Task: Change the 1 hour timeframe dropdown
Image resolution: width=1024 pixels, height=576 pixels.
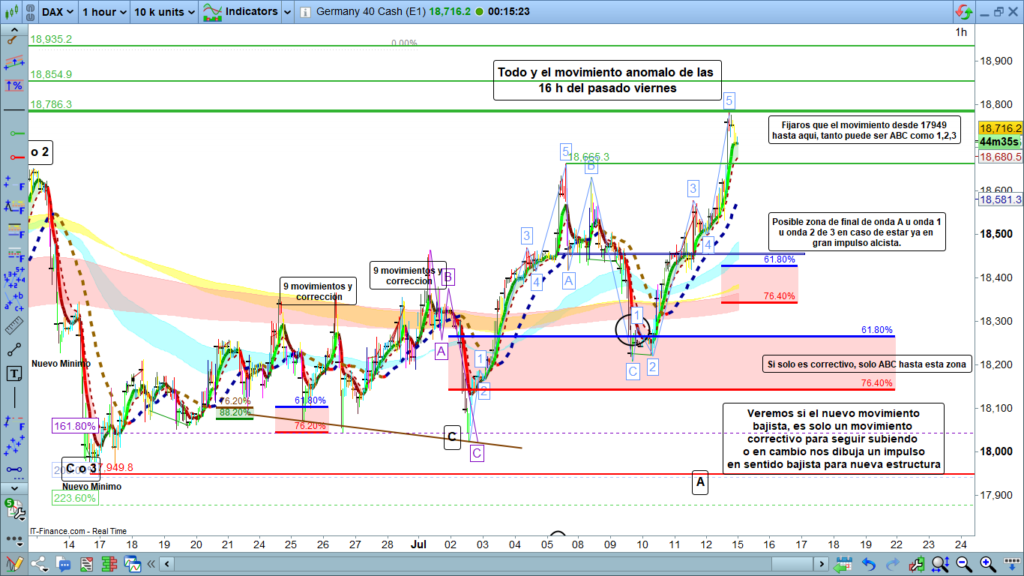Action: (x=103, y=11)
